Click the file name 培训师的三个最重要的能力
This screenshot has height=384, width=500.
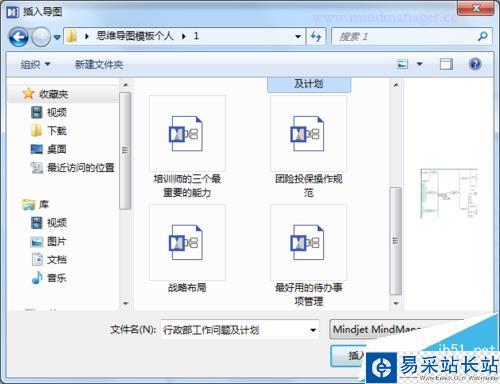pyautogui.click(x=187, y=186)
